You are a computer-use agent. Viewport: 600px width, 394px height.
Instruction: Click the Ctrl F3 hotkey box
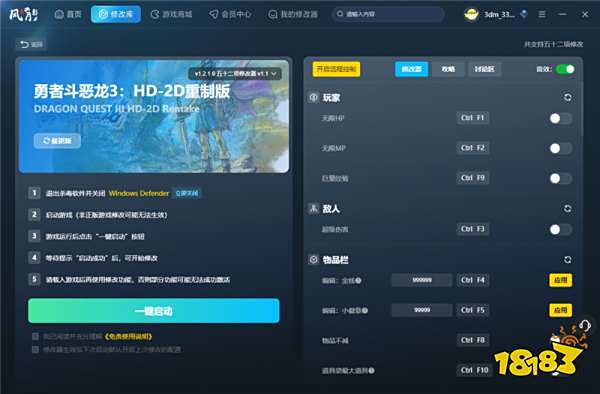pos(473,229)
